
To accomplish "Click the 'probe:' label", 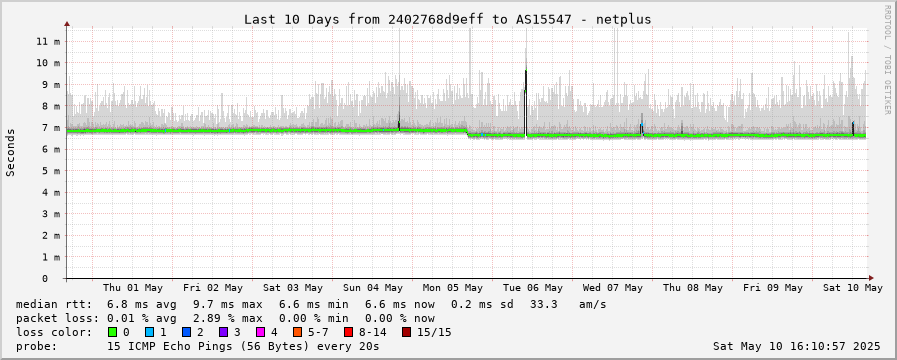I will [x=37, y=346].
